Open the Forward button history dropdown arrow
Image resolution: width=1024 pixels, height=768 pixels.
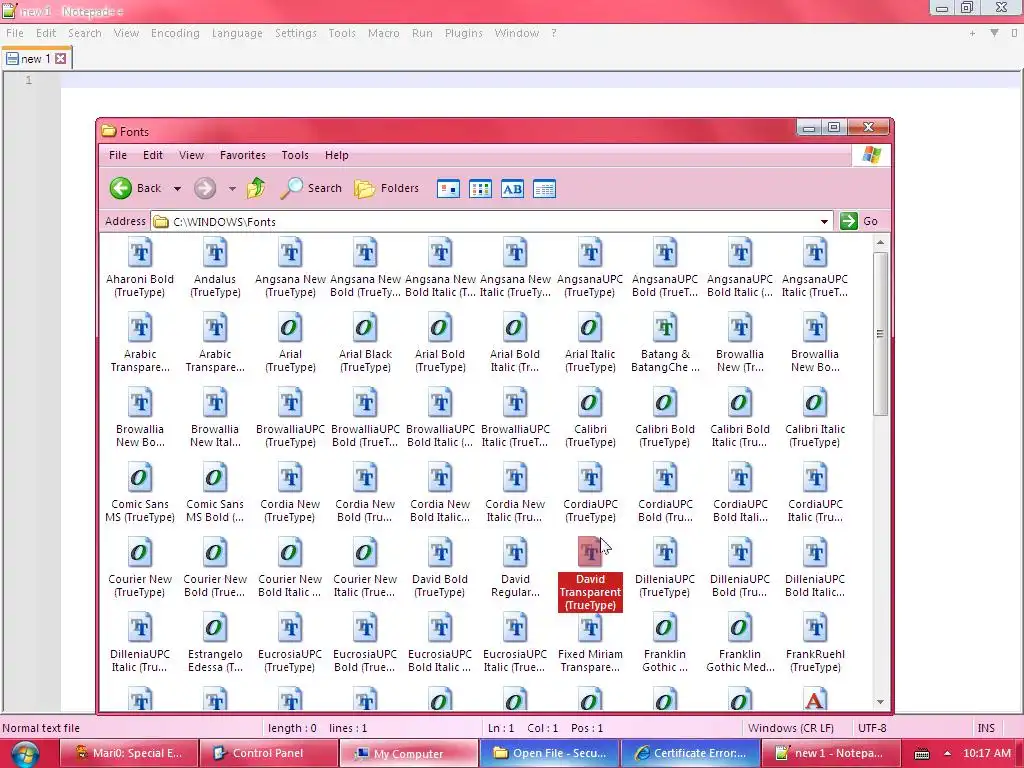[x=232, y=189]
